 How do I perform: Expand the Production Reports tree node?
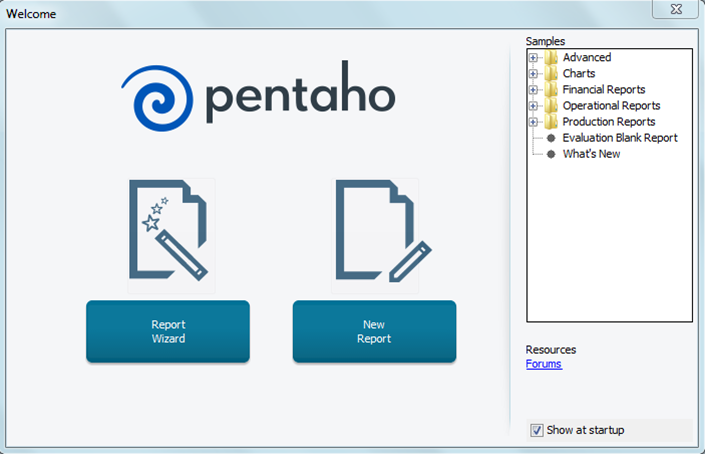pyautogui.click(x=534, y=122)
